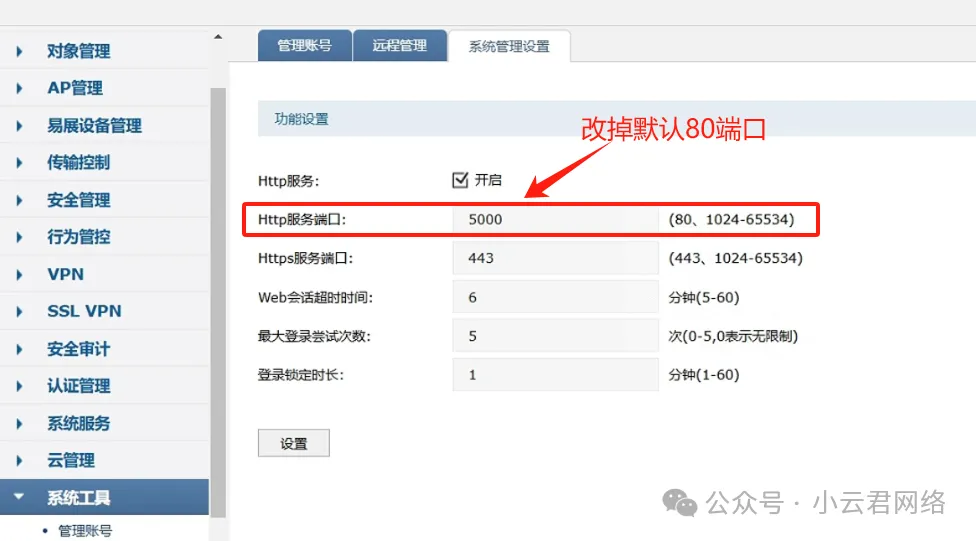976x541 pixels.
Task: Select the 系统管理设置 tab
Action: [x=509, y=47]
